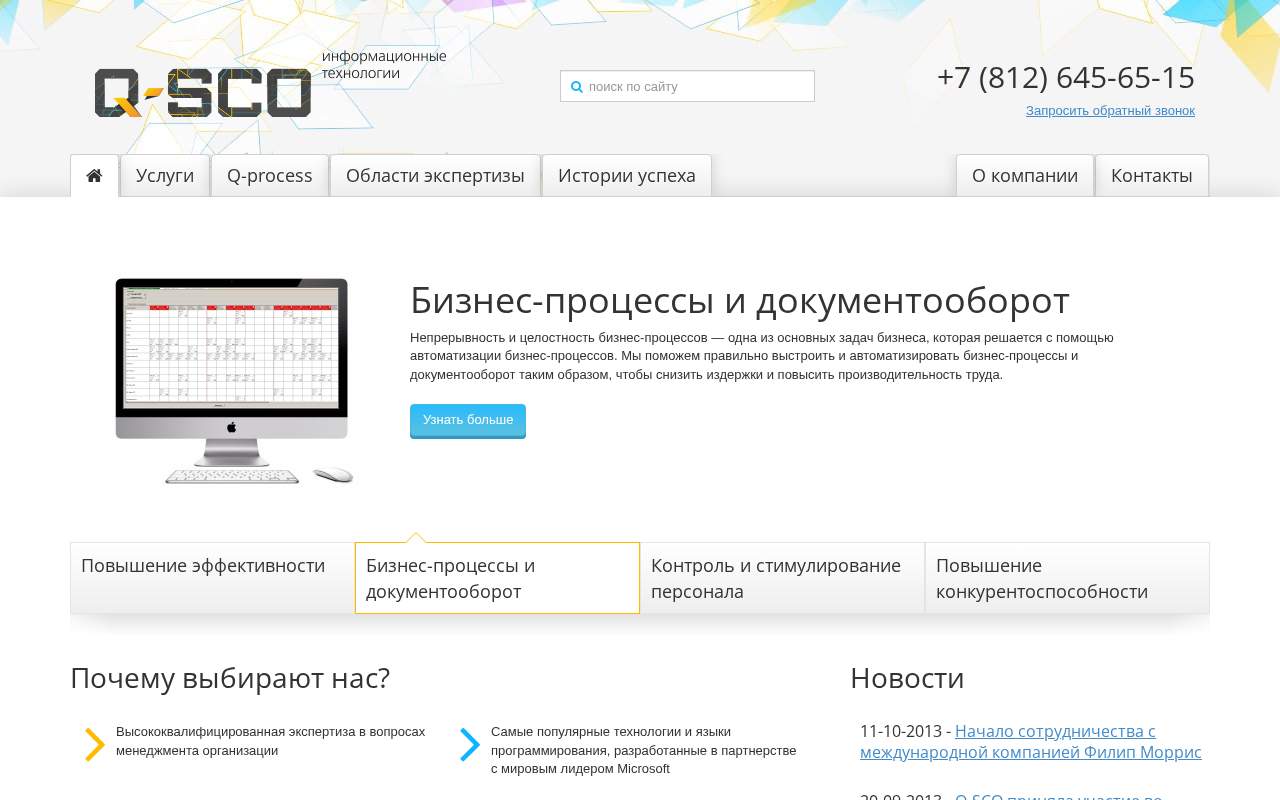This screenshot has width=1280, height=800.
Task: Open the Филип Моррис news link
Action: (x=1031, y=742)
